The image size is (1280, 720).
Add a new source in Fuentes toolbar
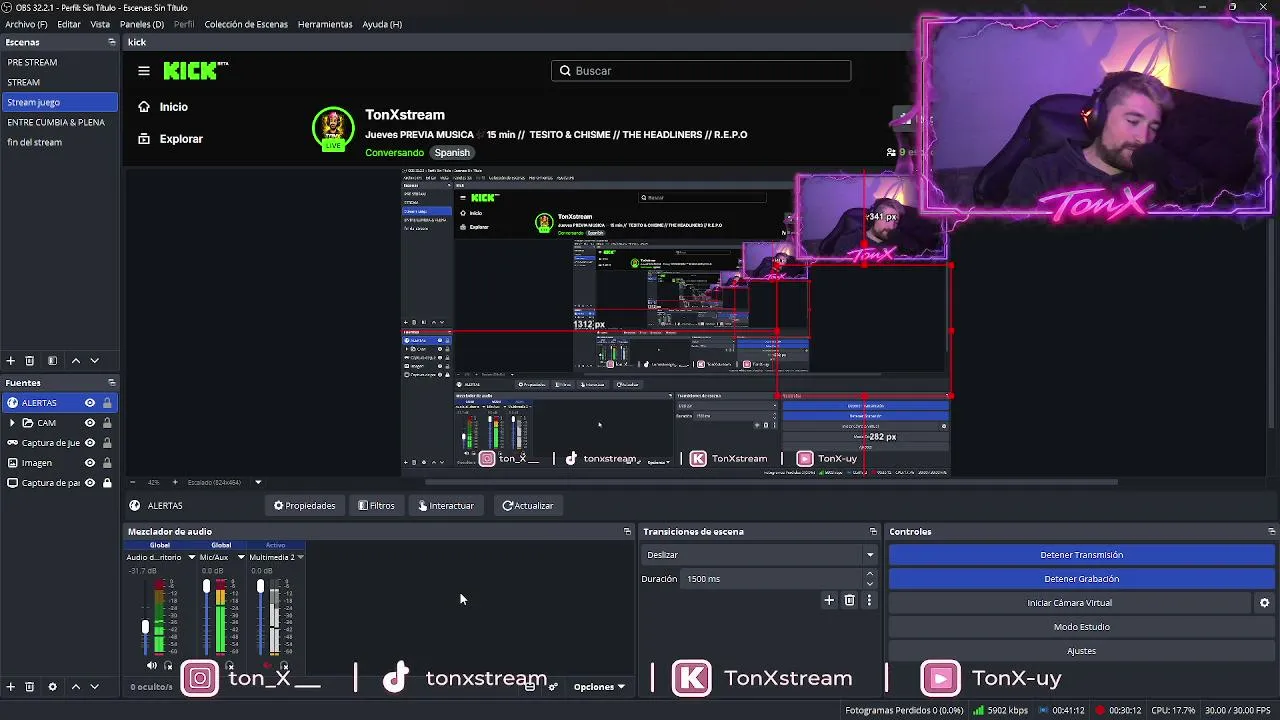tap(11, 687)
